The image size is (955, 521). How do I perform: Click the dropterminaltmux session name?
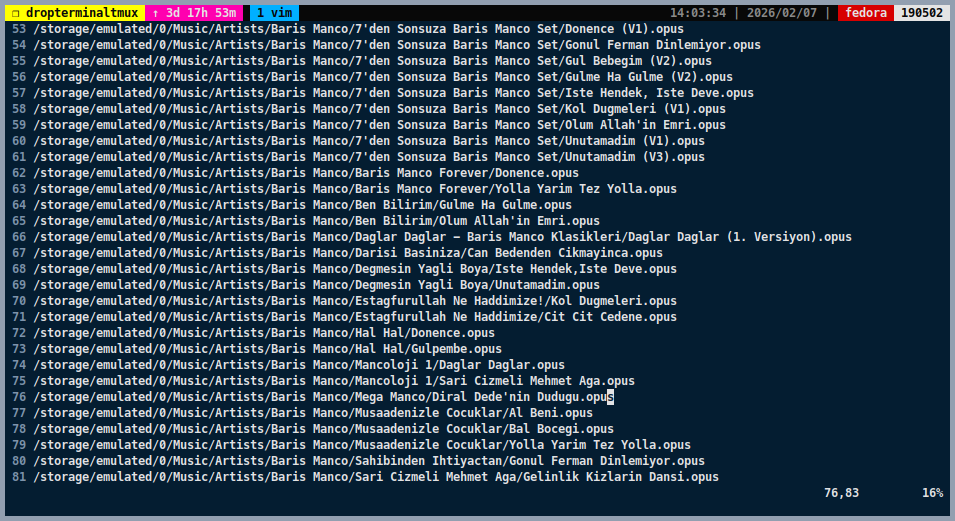[82, 13]
